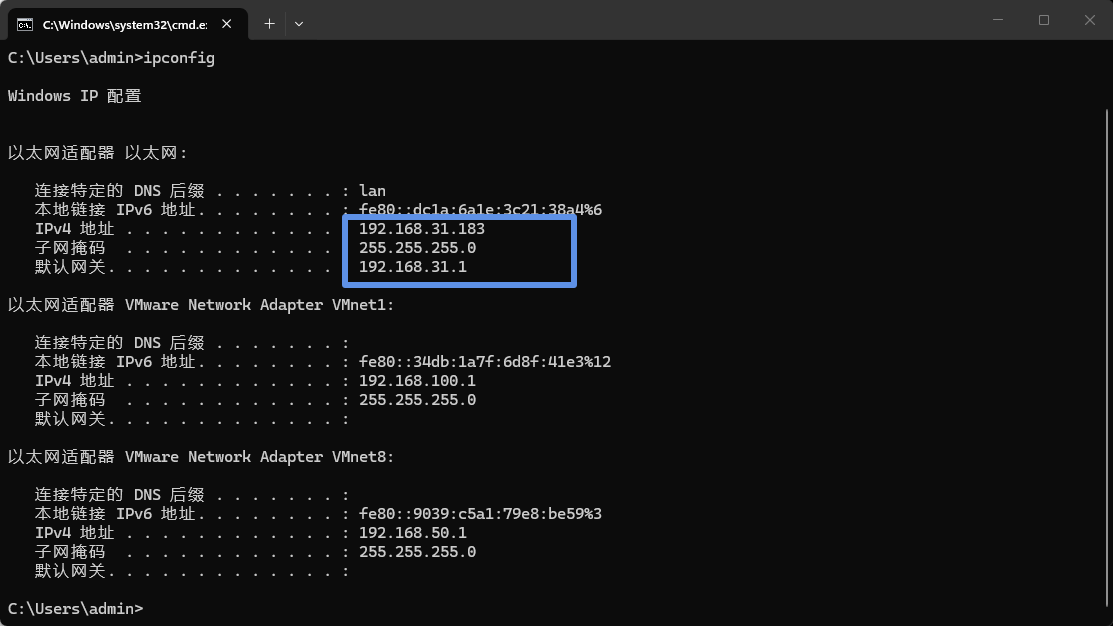
Task: Click the "Windows IP 配置" heading line
Action: [x=74, y=96]
